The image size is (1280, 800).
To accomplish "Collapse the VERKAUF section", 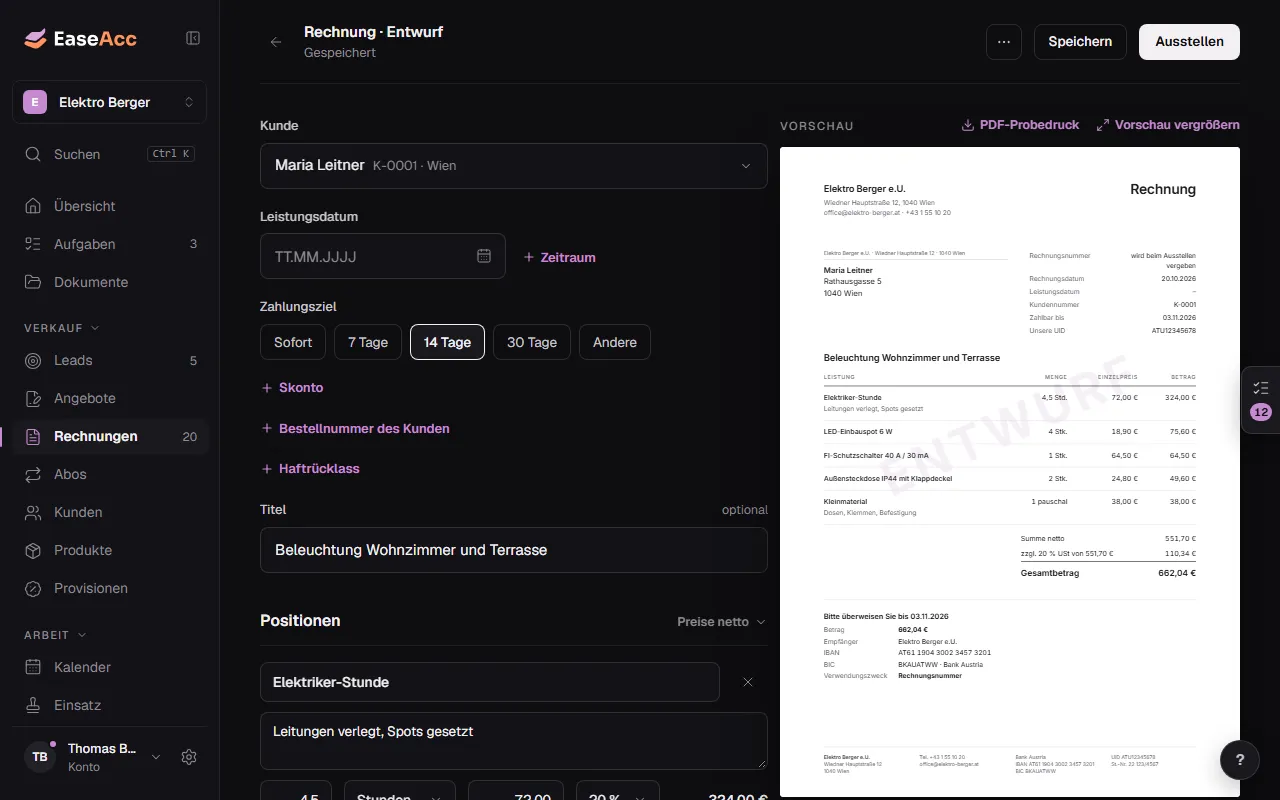I will (x=62, y=327).
